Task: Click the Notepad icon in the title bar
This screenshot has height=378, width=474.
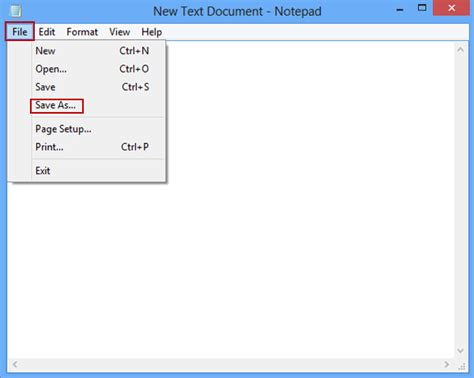Action: click(16, 11)
